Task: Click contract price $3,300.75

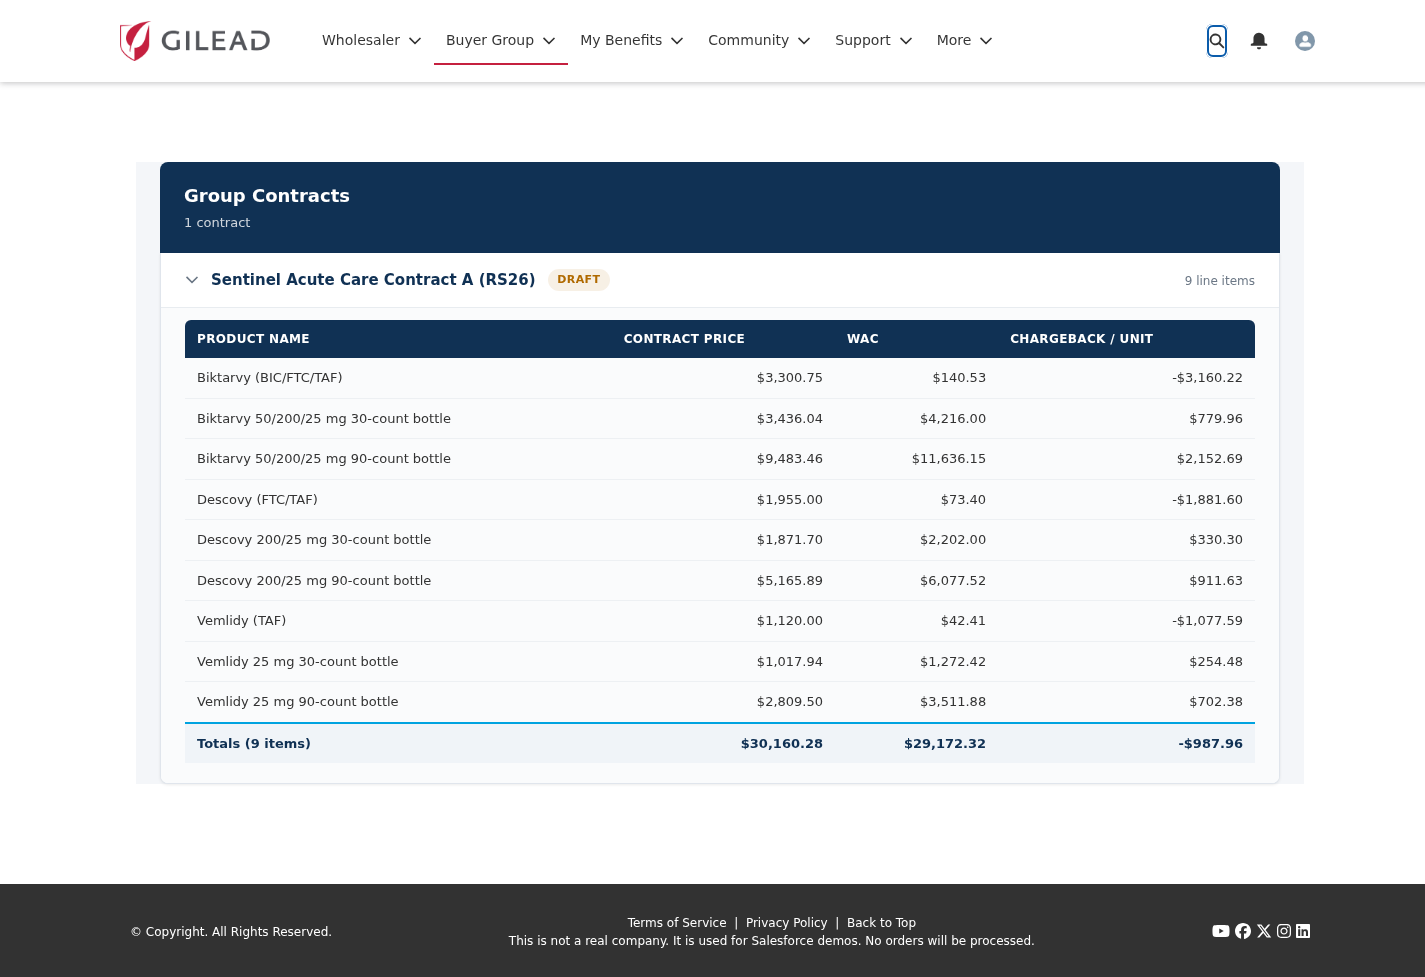Action: (790, 378)
